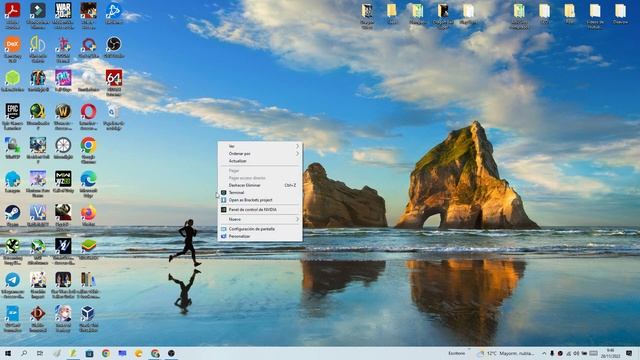The image size is (640, 360).
Task: Open Configuración de pantalla entry
Action: click(260, 229)
